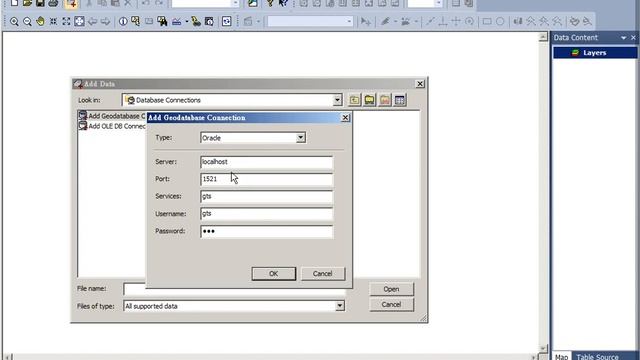Viewport: 640px width, 360px height.
Task: Click the Save diskette toolbar icon
Action: tap(40, 3)
